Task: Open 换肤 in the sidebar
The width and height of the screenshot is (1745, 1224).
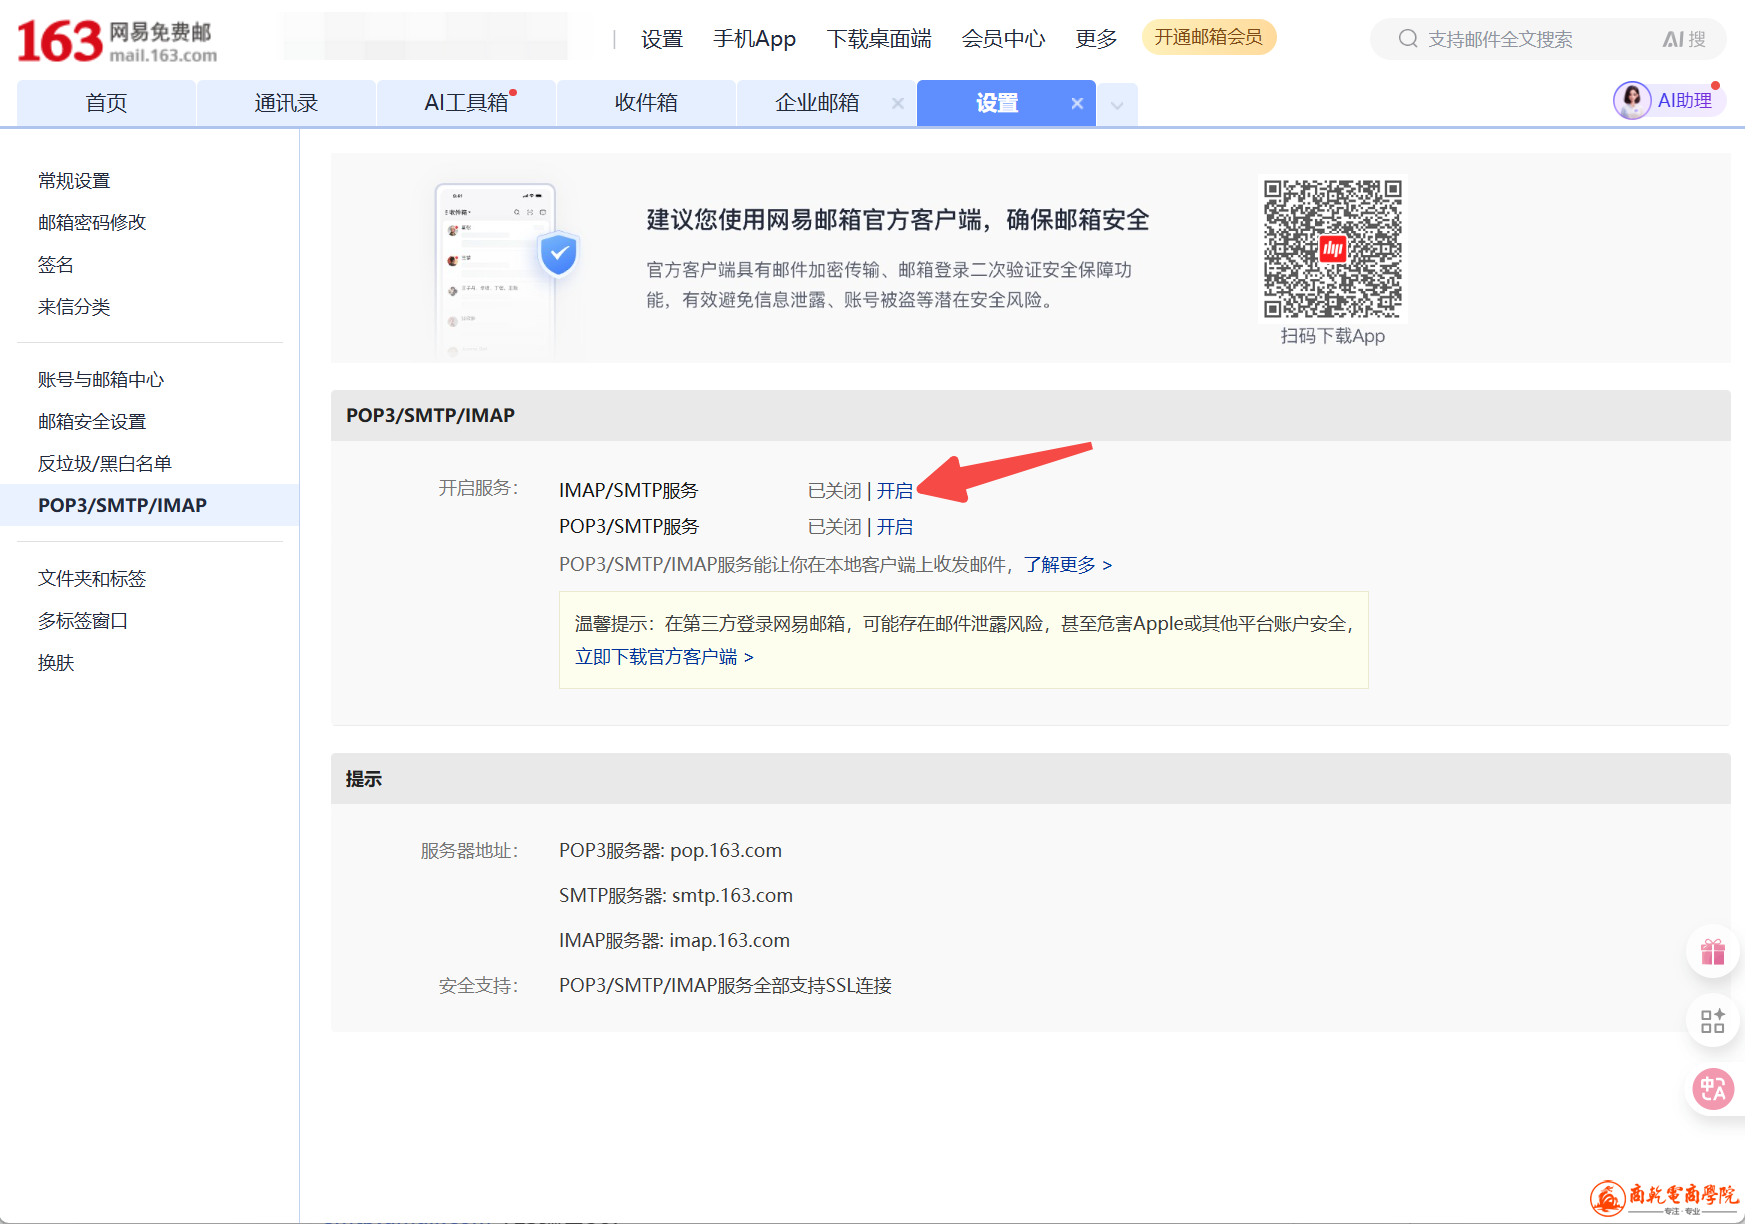Action: [56, 663]
